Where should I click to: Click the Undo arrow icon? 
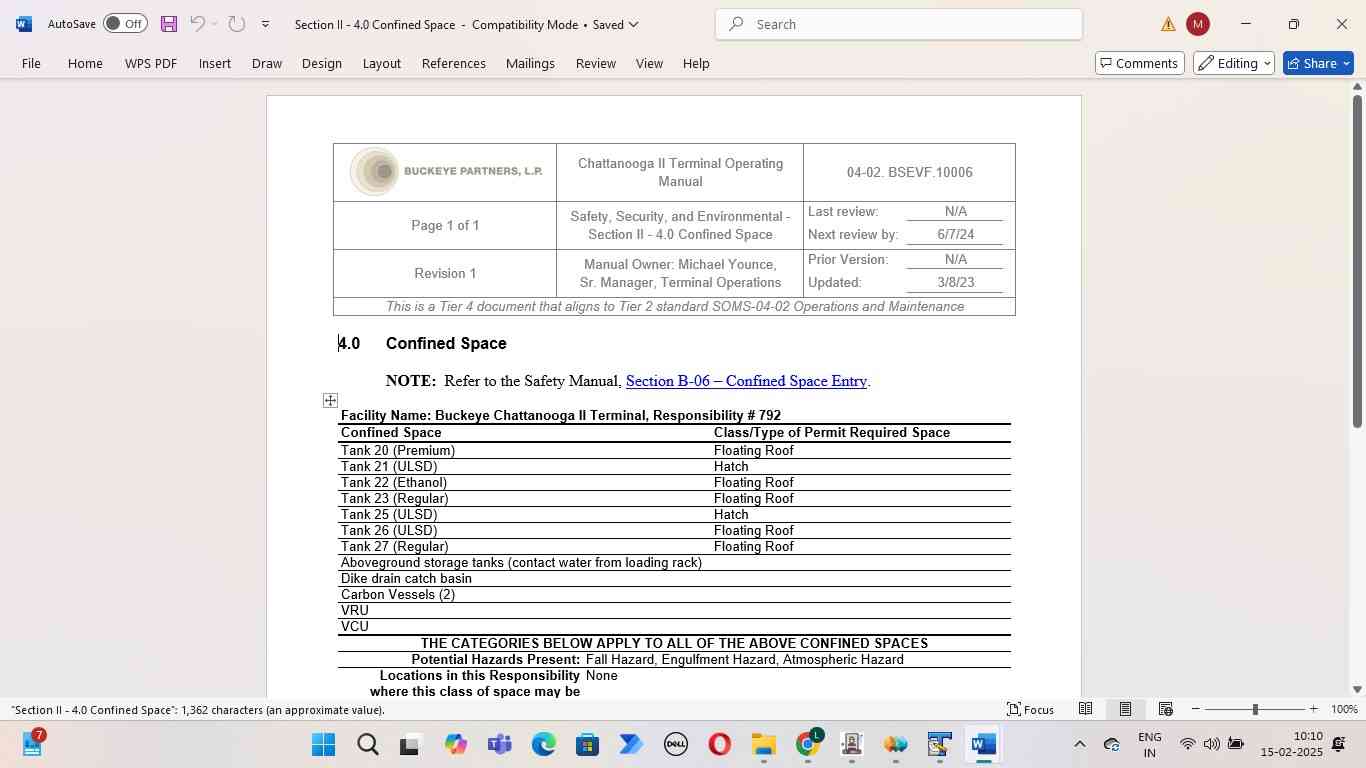click(x=197, y=24)
